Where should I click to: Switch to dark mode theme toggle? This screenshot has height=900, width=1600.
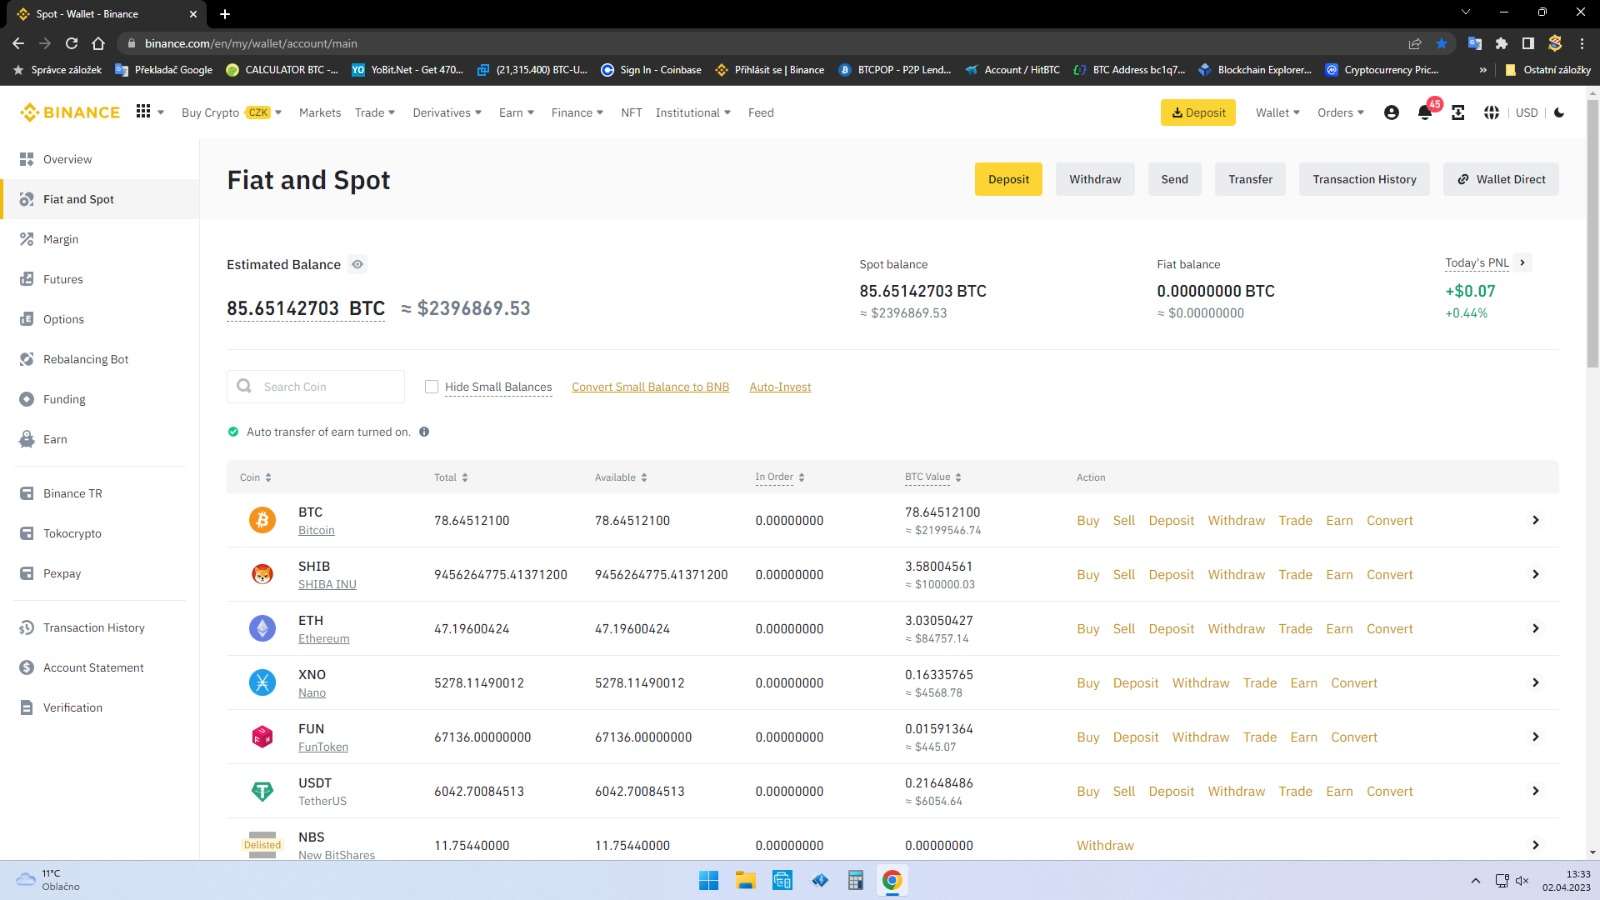click(x=1559, y=113)
